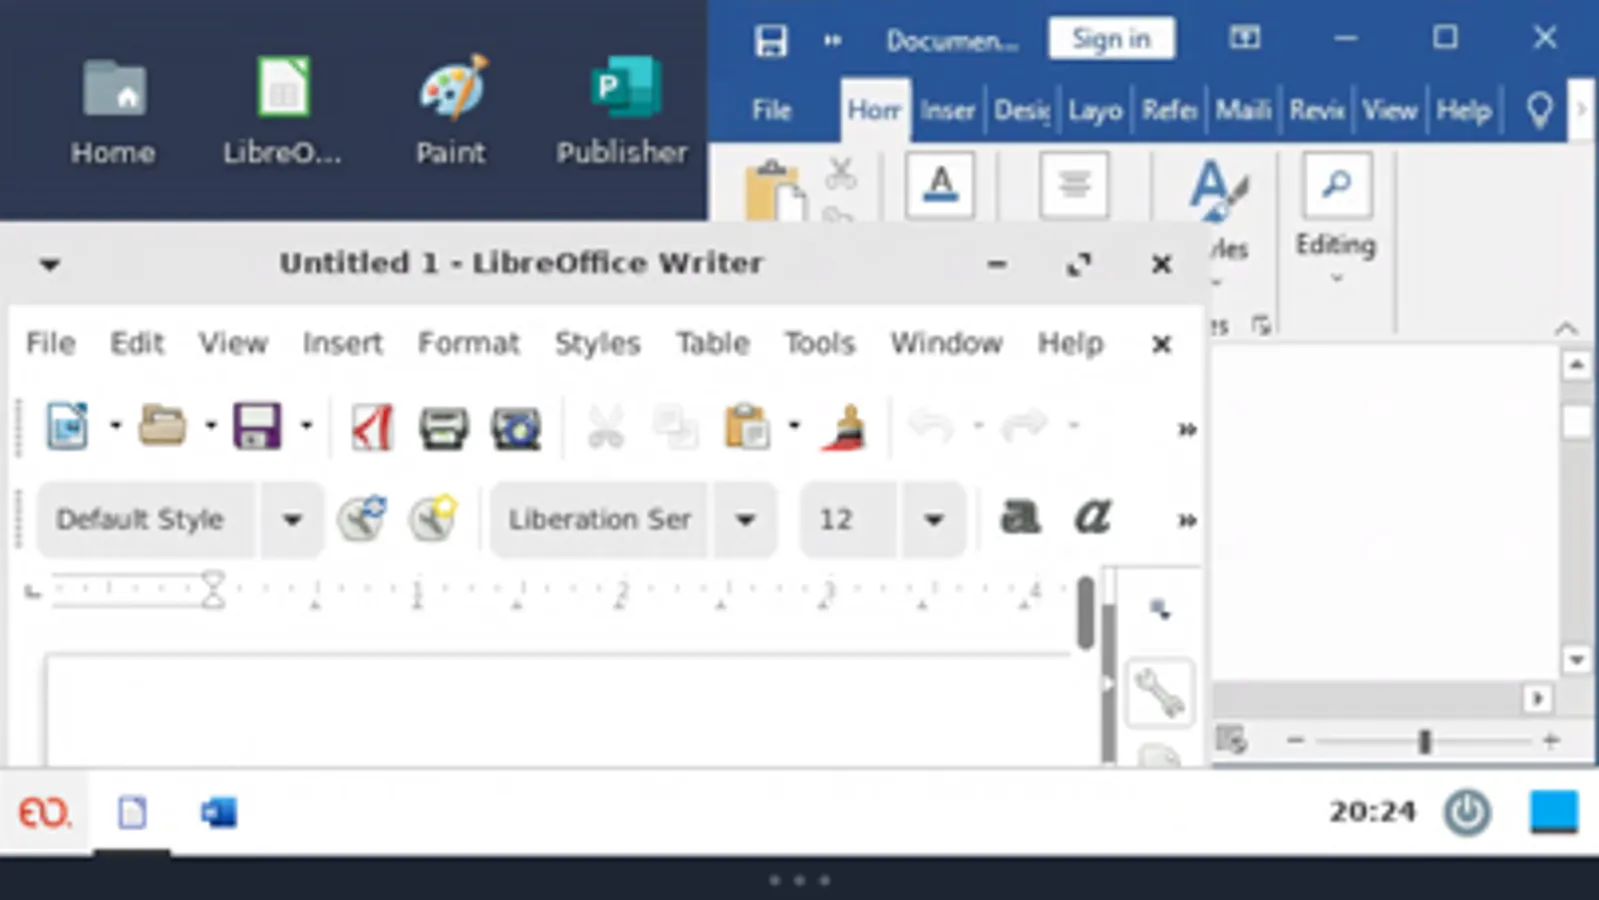This screenshot has height=900, width=1599.
Task: Click Word zoom in plus button
Action: 1551,741
